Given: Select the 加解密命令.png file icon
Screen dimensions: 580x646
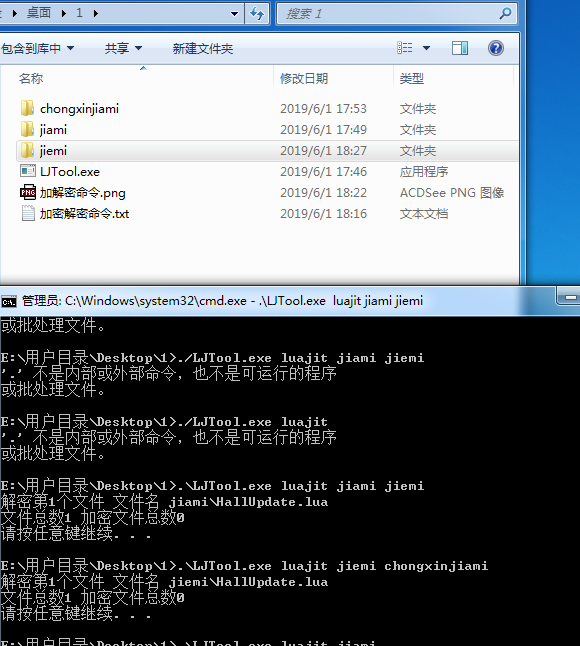Looking at the screenshot, I should point(28,192).
